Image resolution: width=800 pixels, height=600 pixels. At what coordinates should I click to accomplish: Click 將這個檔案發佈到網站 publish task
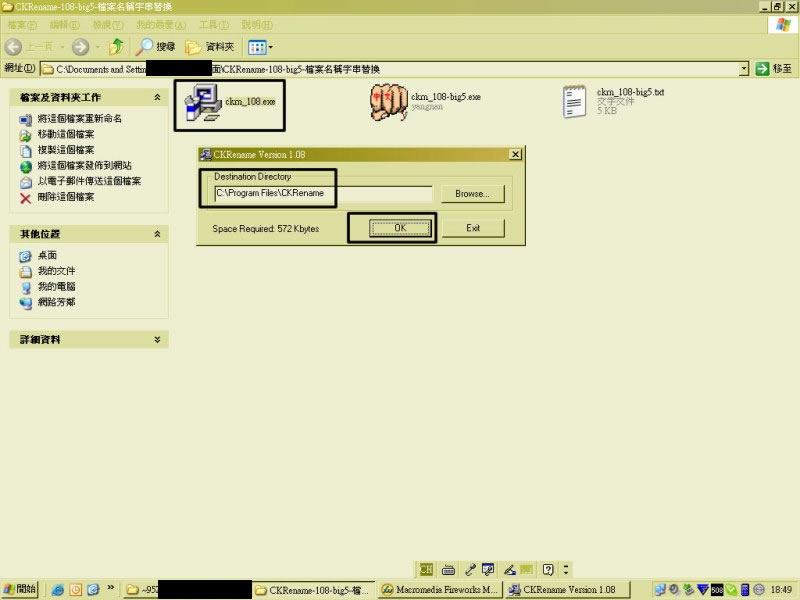85,165
